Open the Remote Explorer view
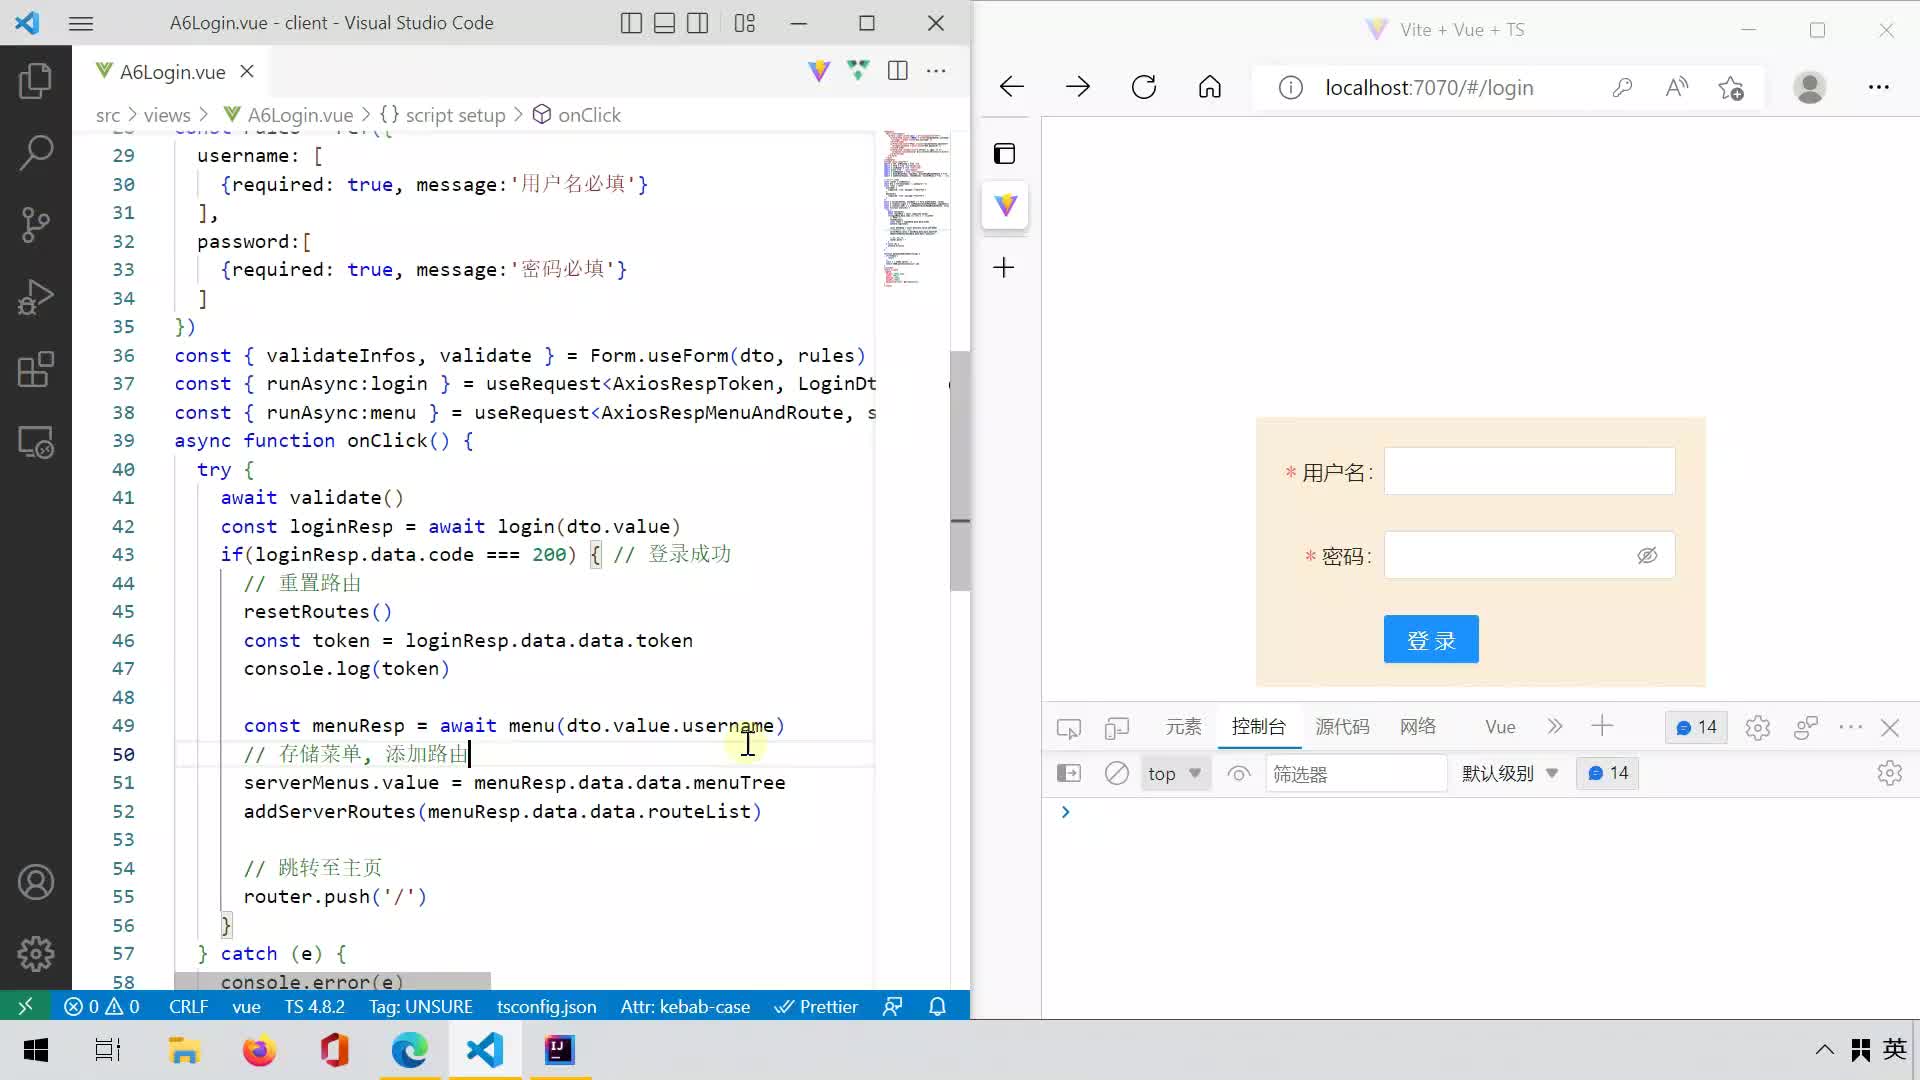 (36, 442)
